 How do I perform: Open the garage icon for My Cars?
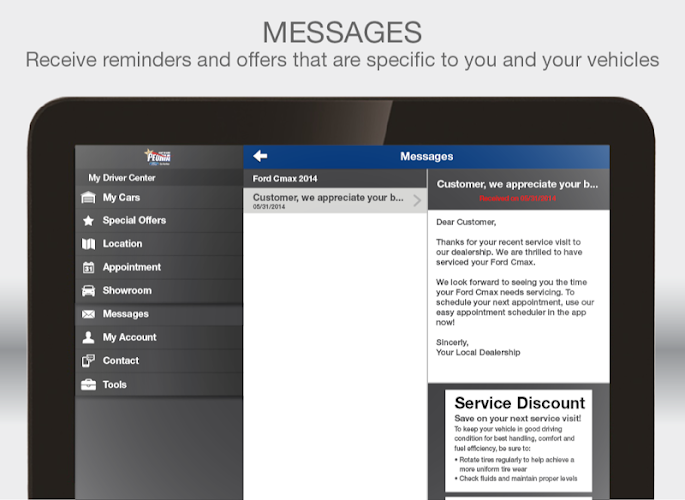point(88,197)
